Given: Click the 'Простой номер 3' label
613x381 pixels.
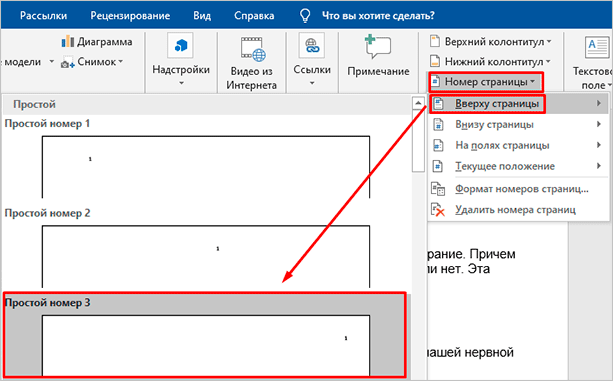Looking at the screenshot, I should pyautogui.click(x=47, y=302).
